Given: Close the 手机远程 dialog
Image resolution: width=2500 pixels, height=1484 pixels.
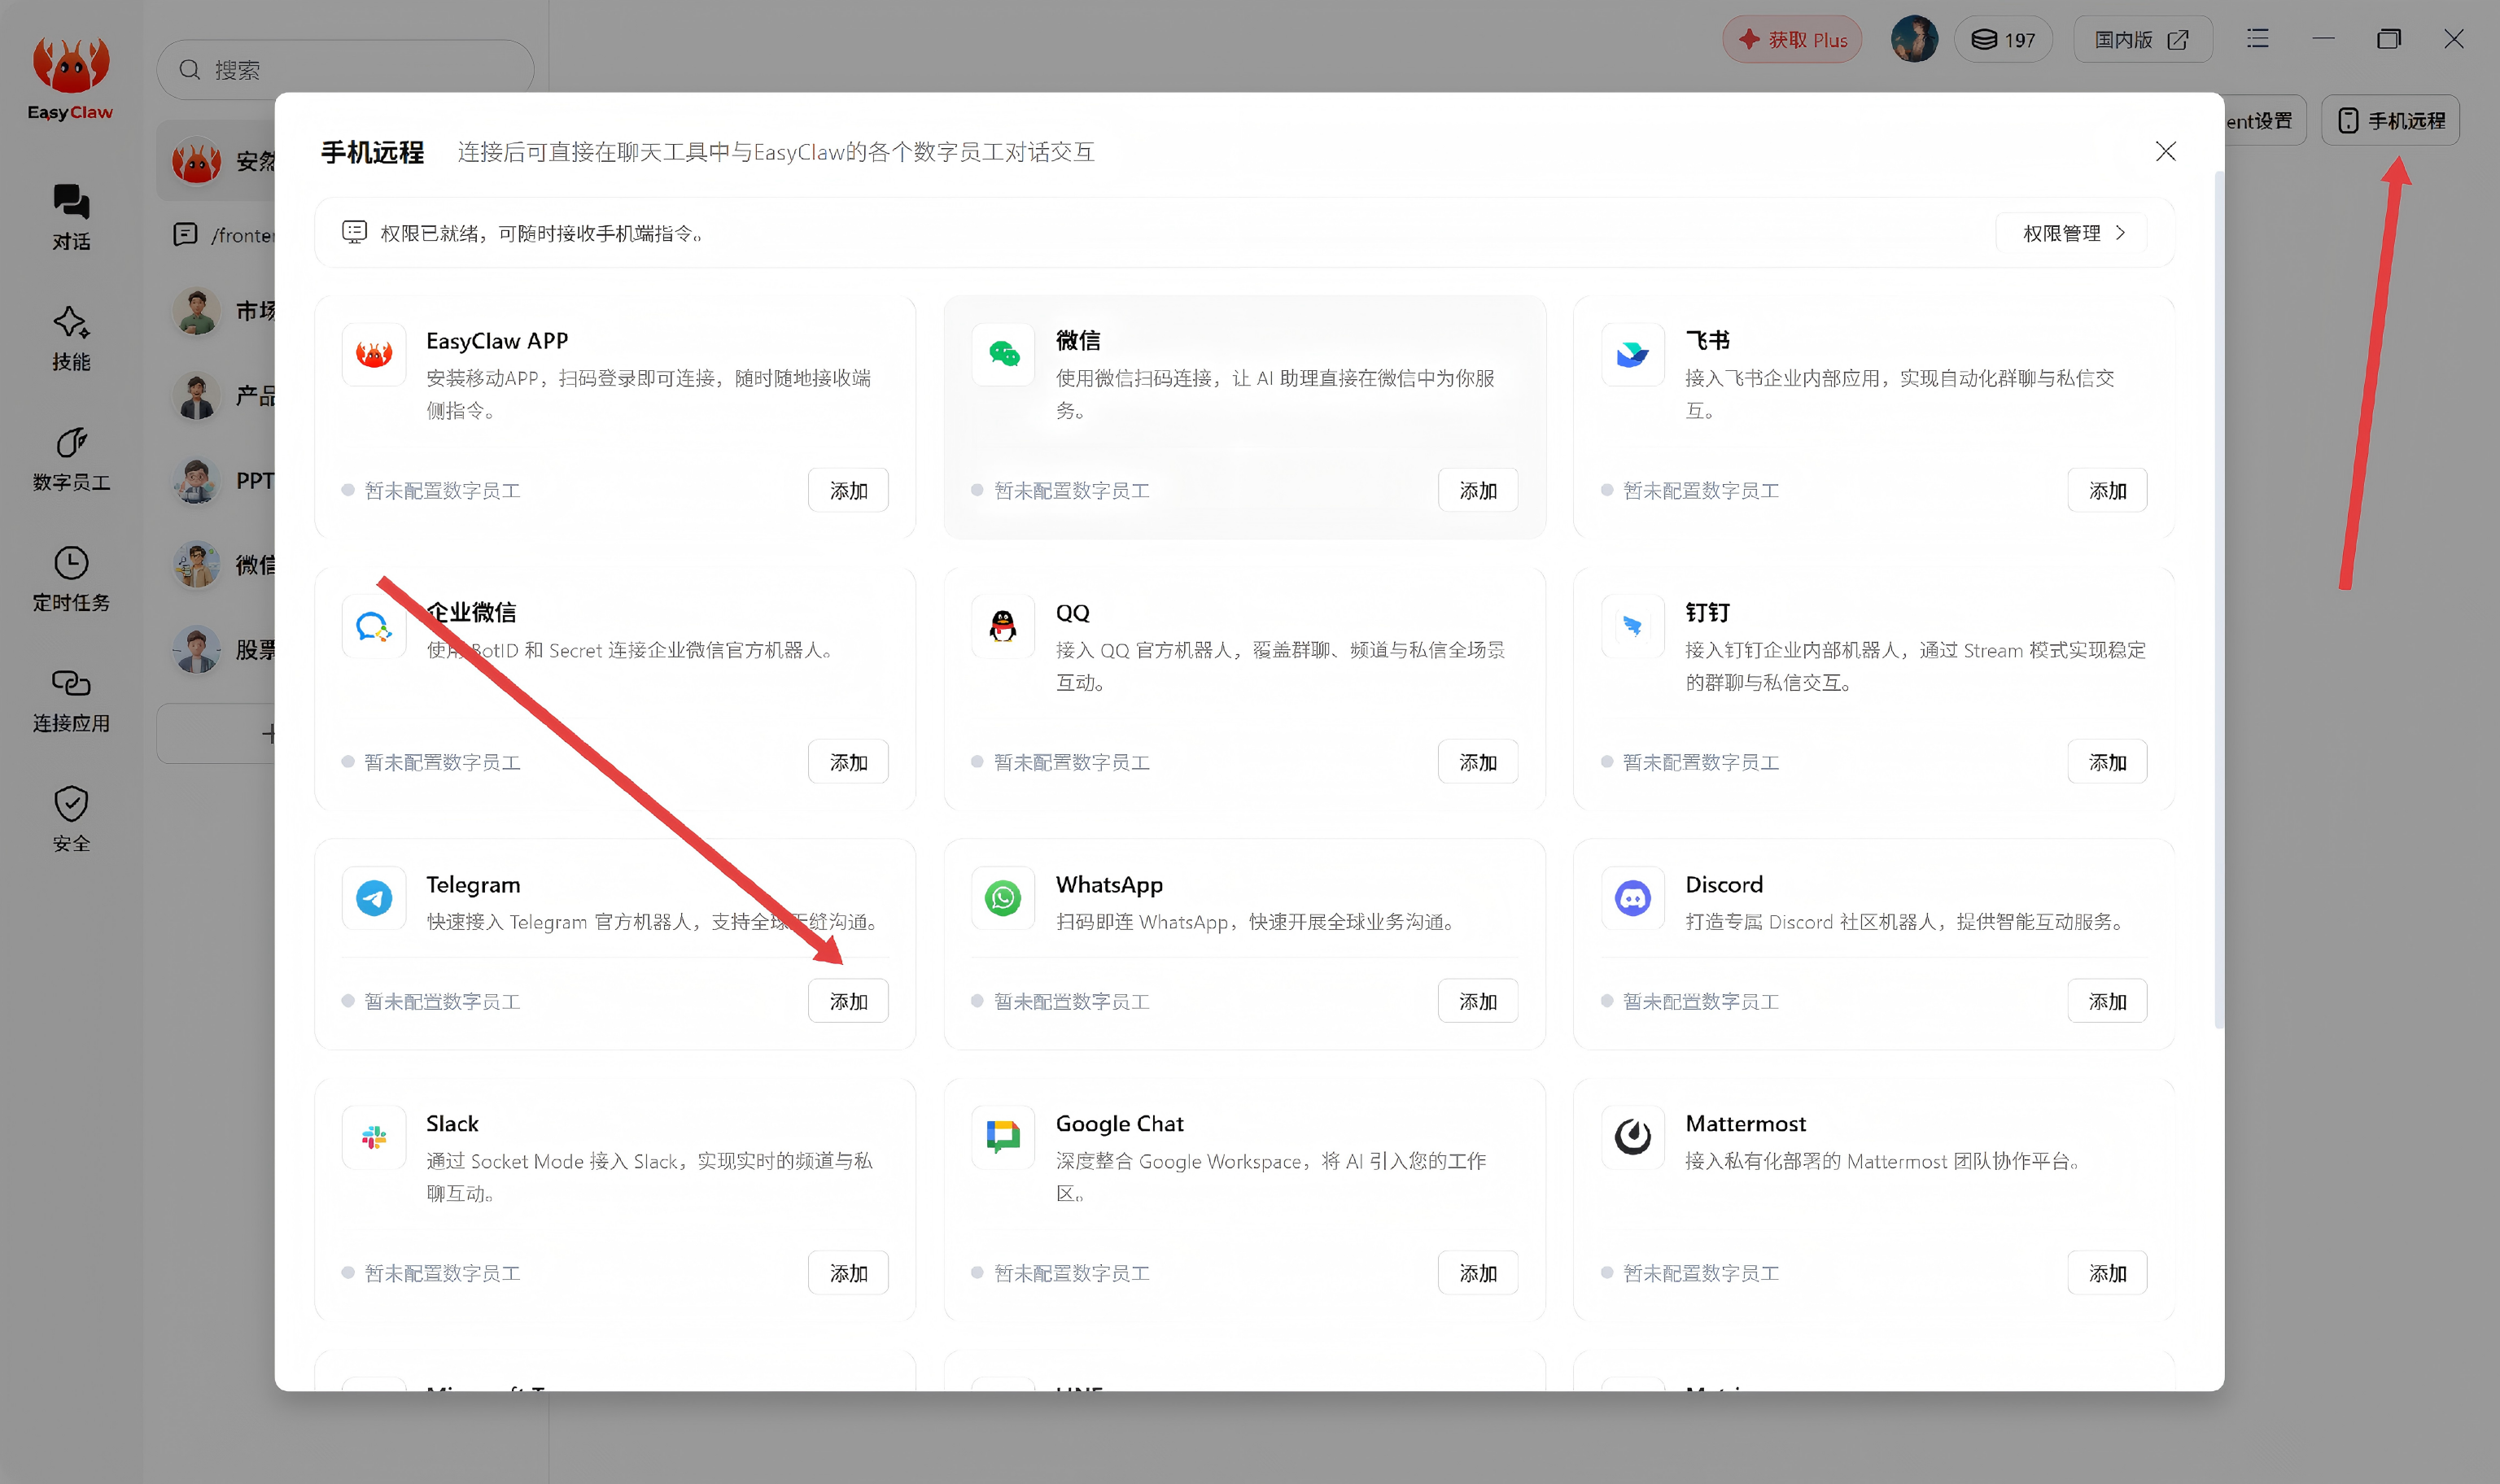Looking at the screenshot, I should (2165, 152).
